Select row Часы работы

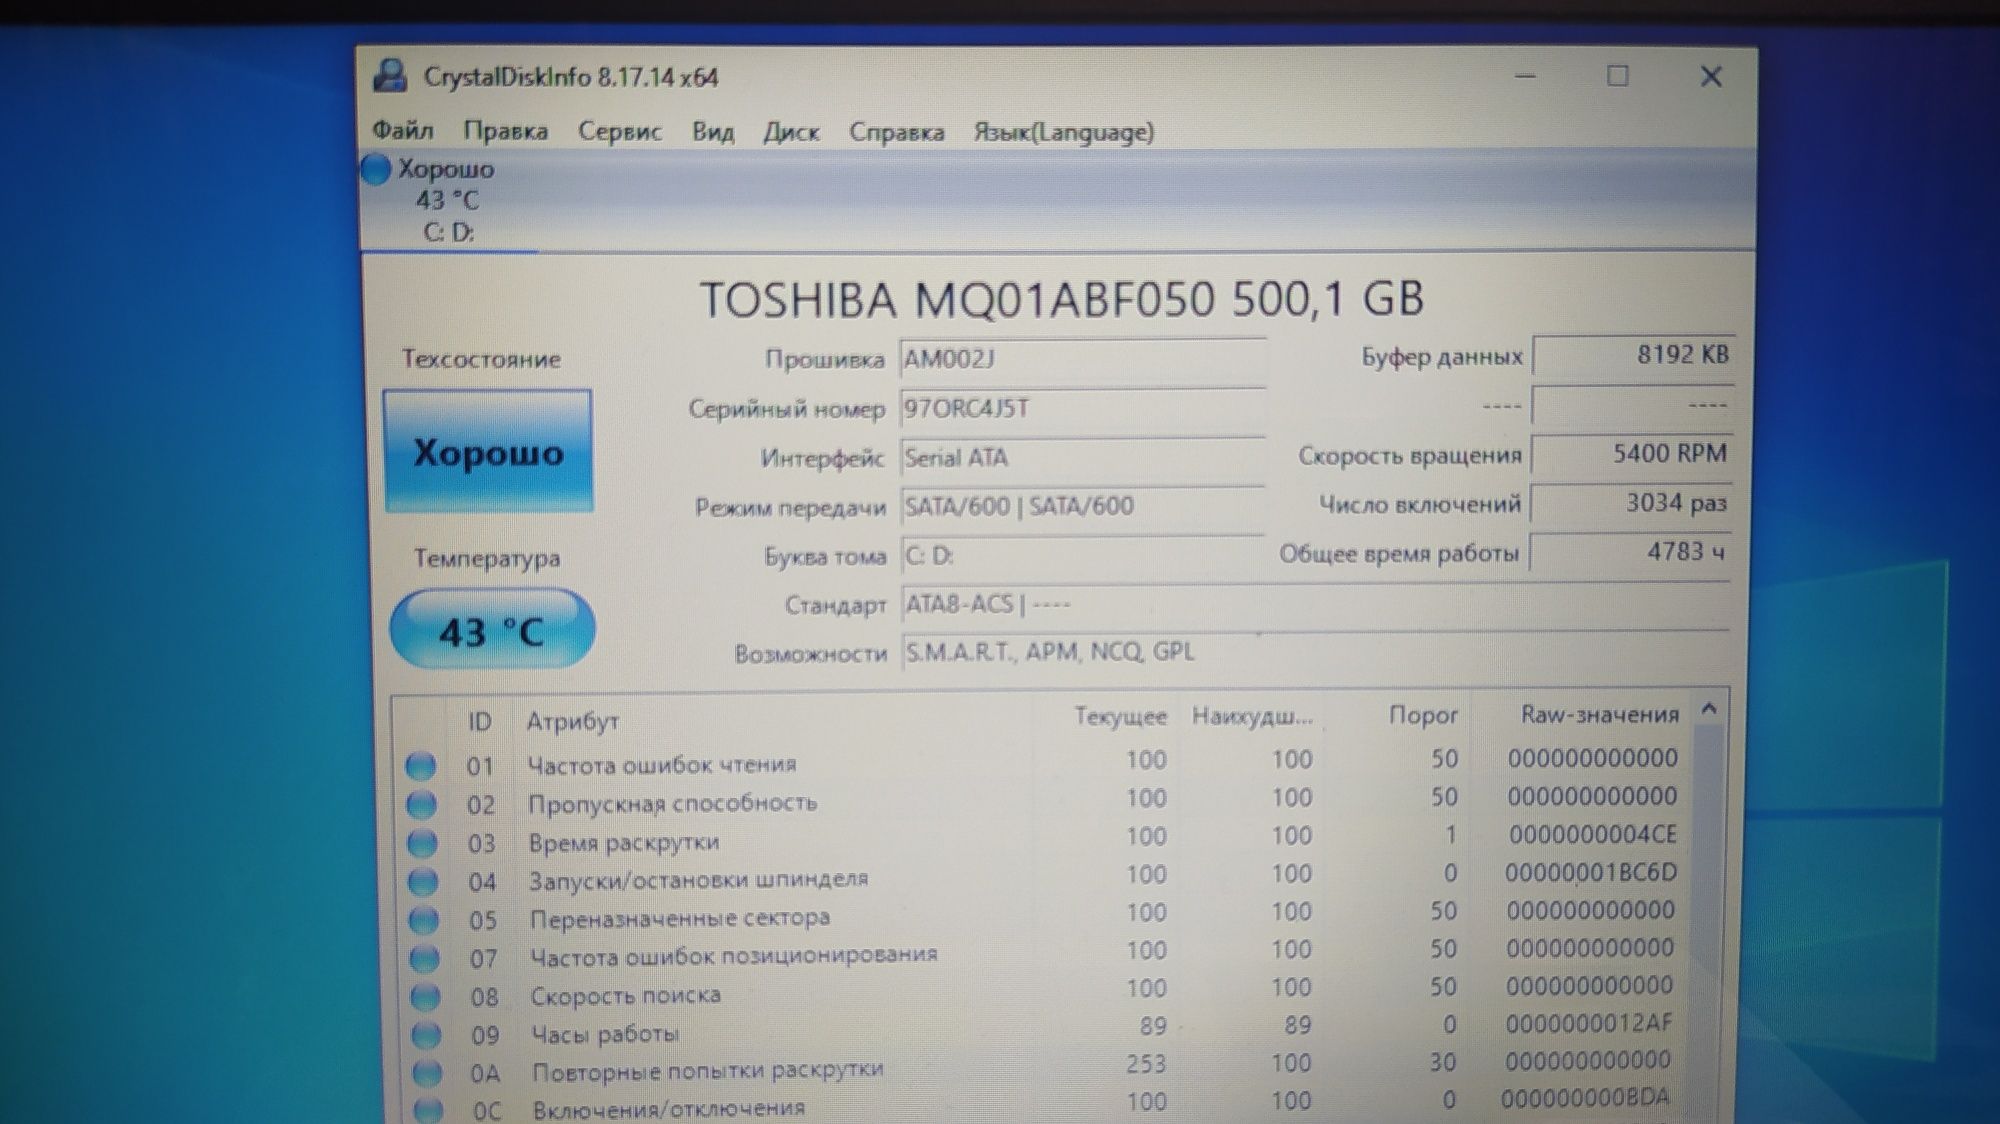tap(1043, 1028)
